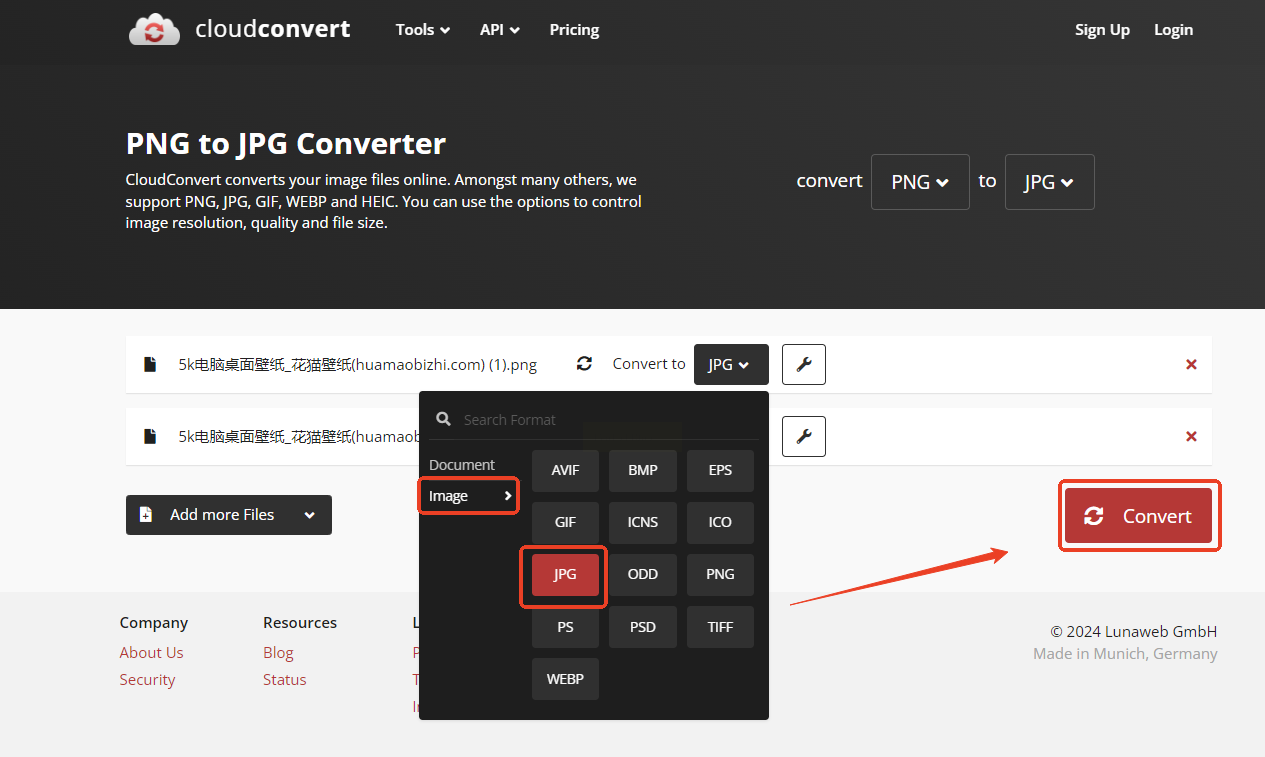1265x757 pixels.
Task: Choose the WEBP format
Action: 565,679
